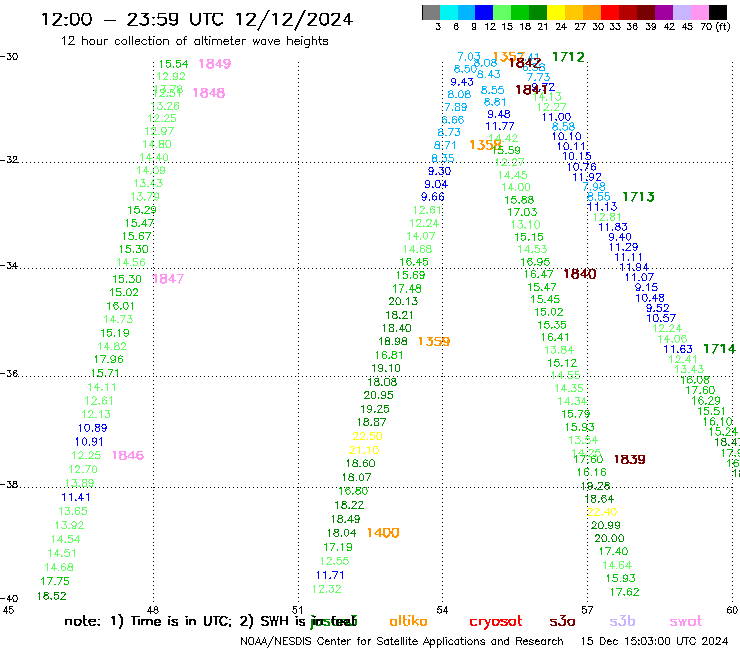Click the pink time label '1847'
Screen dimensions: 740x650
click(x=168, y=279)
